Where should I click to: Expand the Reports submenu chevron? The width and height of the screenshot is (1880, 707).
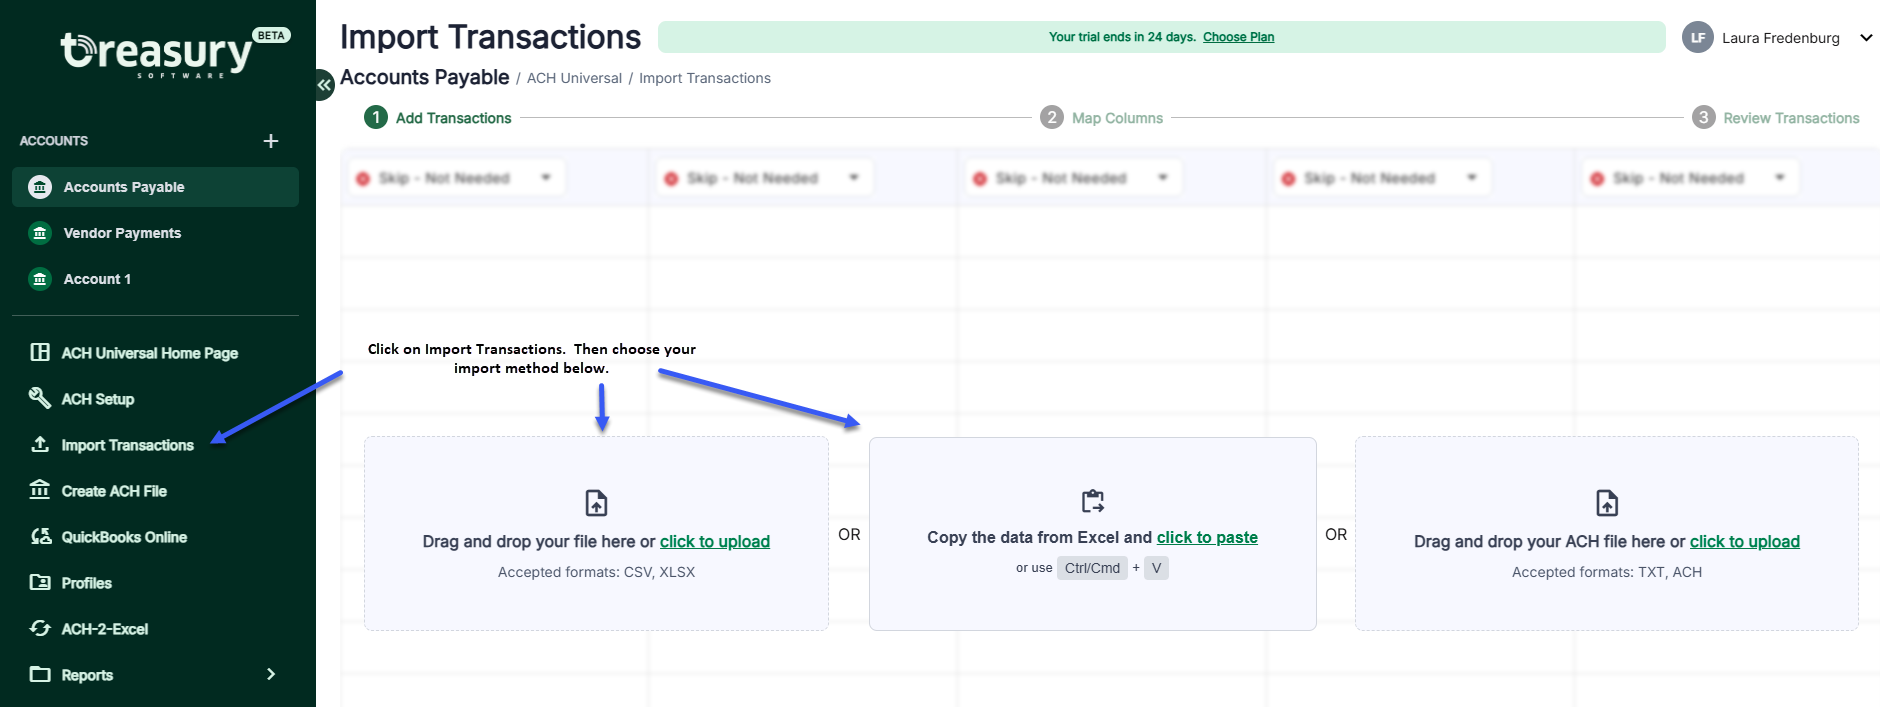[271, 674]
